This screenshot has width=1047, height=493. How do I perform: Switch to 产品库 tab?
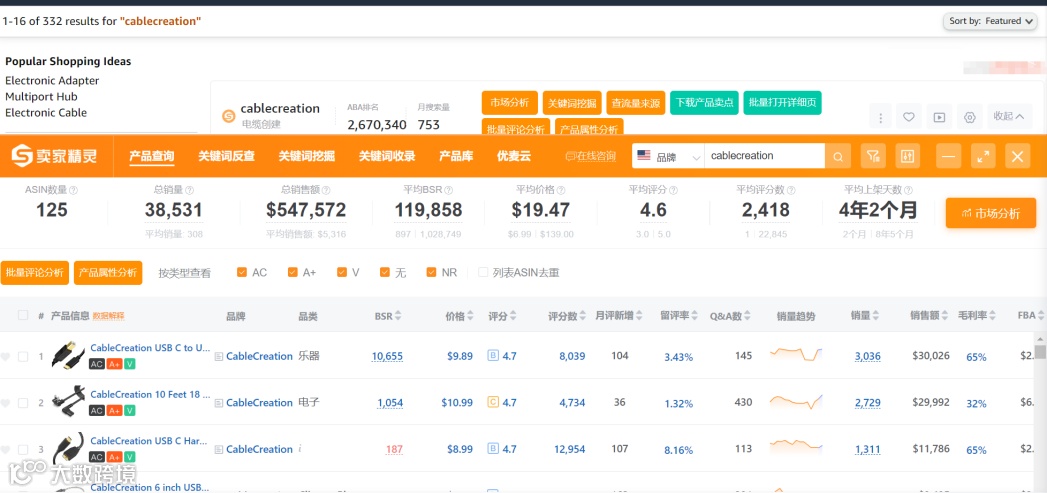pos(456,156)
